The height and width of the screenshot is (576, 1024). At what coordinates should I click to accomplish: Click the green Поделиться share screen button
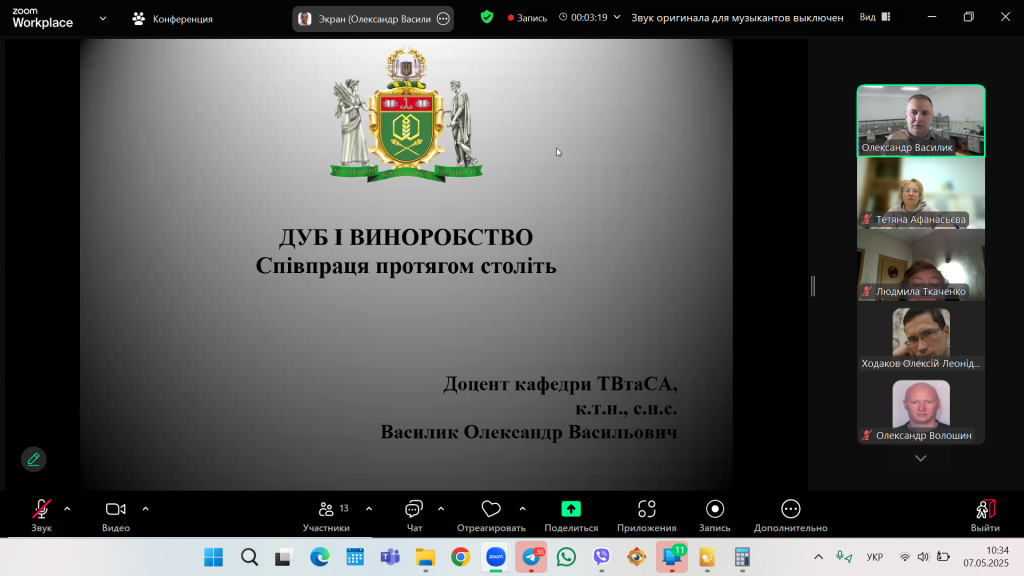[x=571, y=515]
